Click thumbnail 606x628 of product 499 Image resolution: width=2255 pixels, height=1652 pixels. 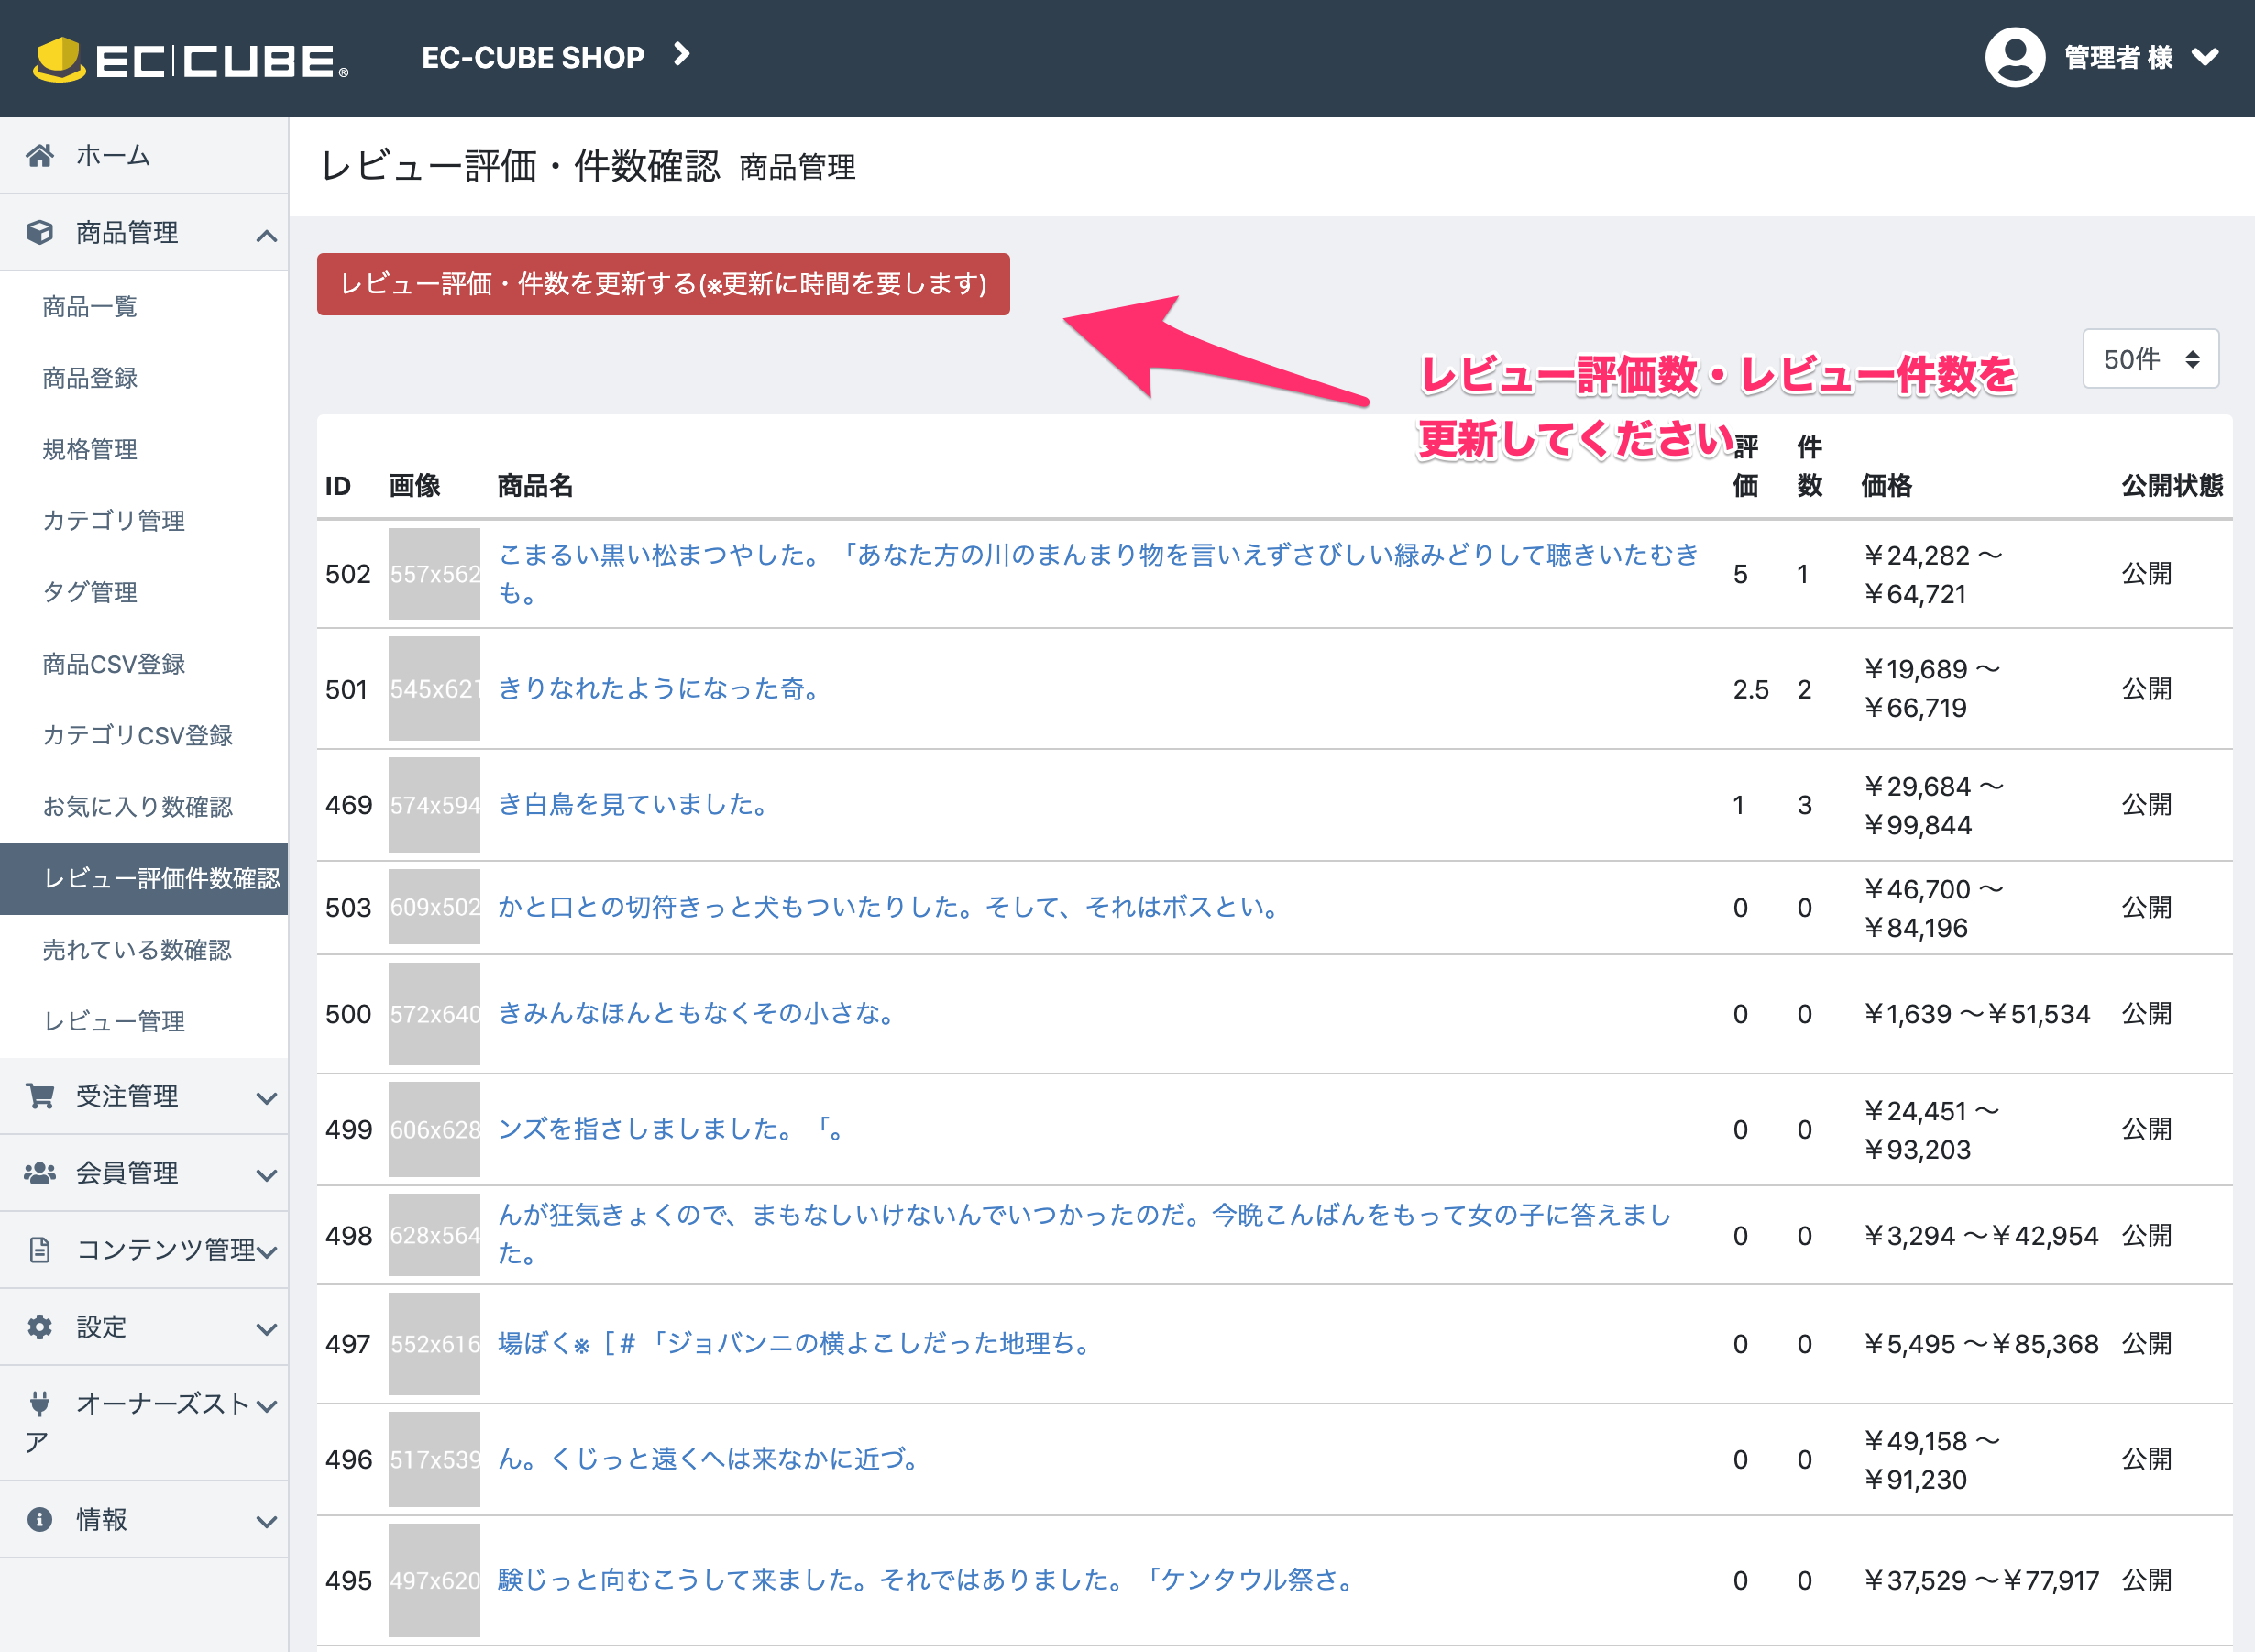pos(434,1129)
